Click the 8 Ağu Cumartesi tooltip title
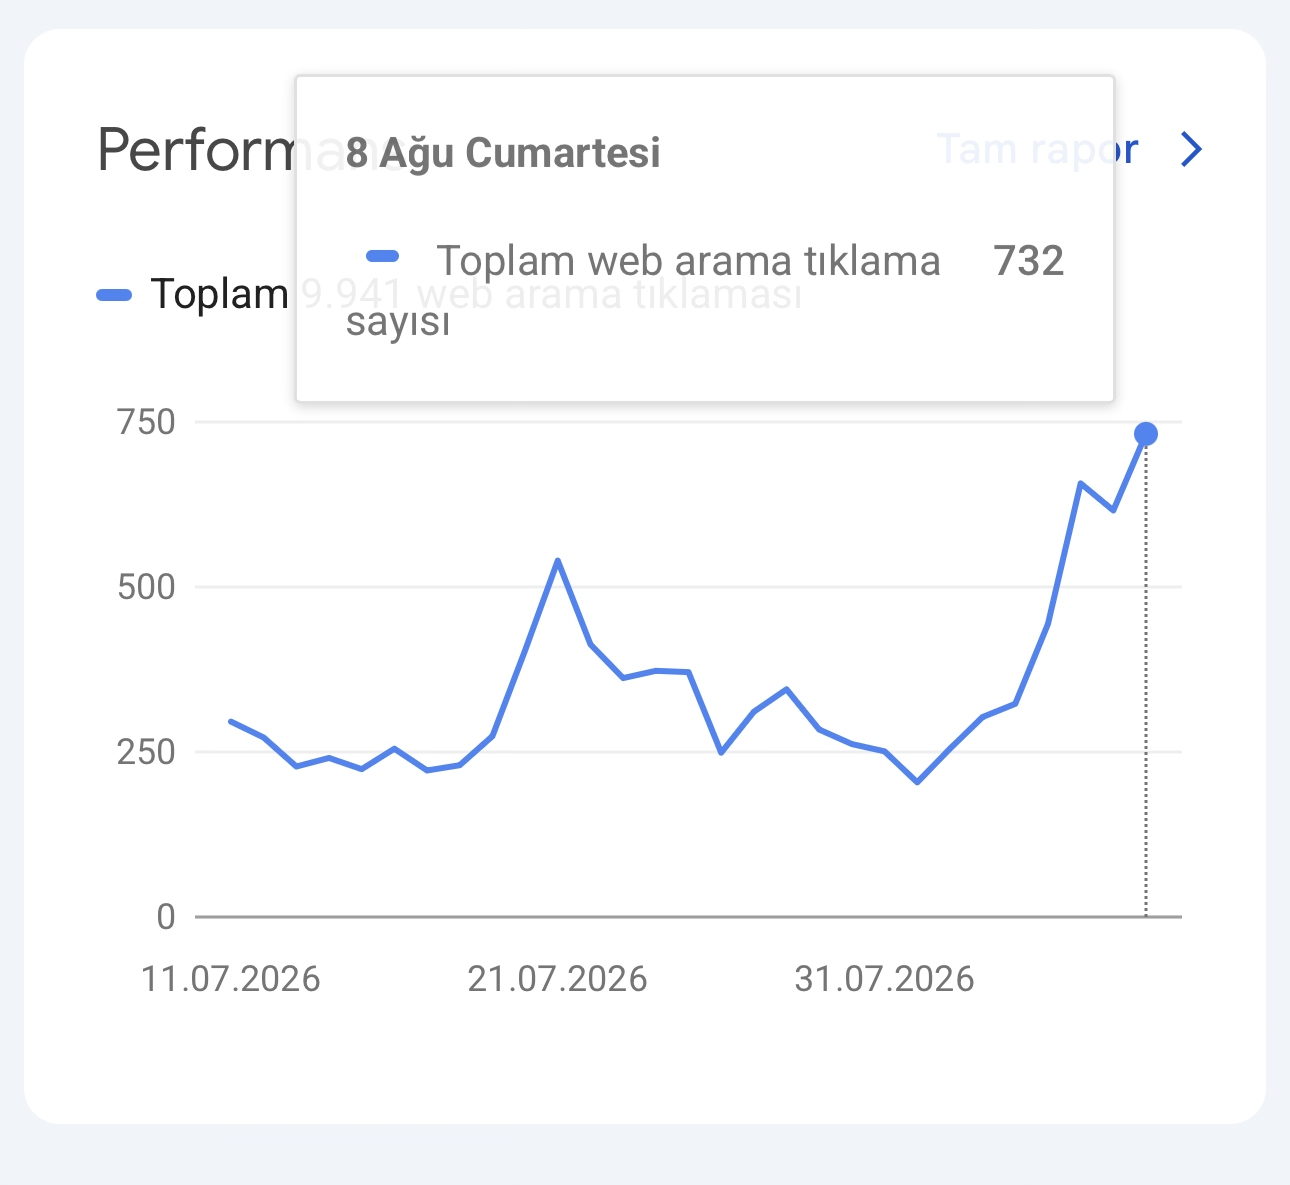 tap(503, 153)
